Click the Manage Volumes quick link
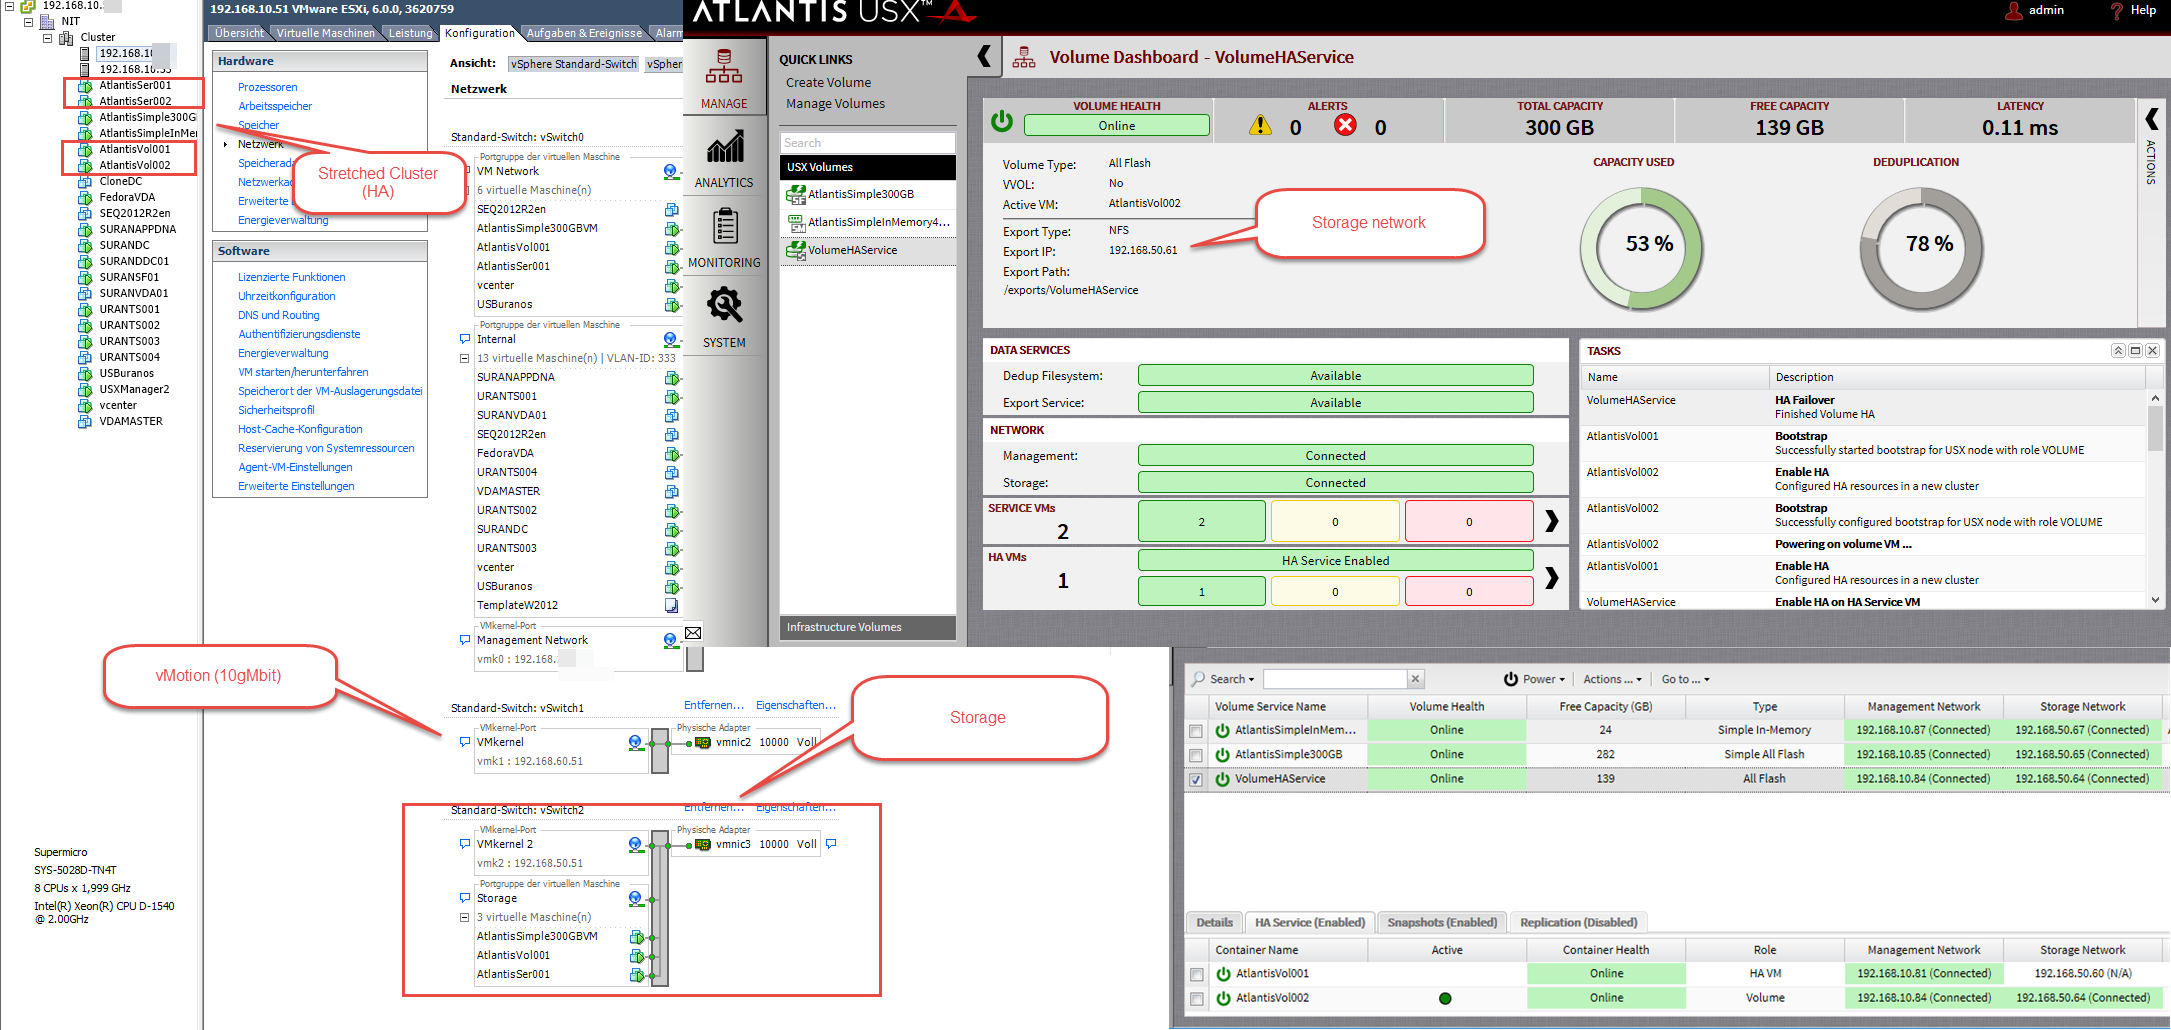2171x1030 pixels. click(x=835, y=104)
